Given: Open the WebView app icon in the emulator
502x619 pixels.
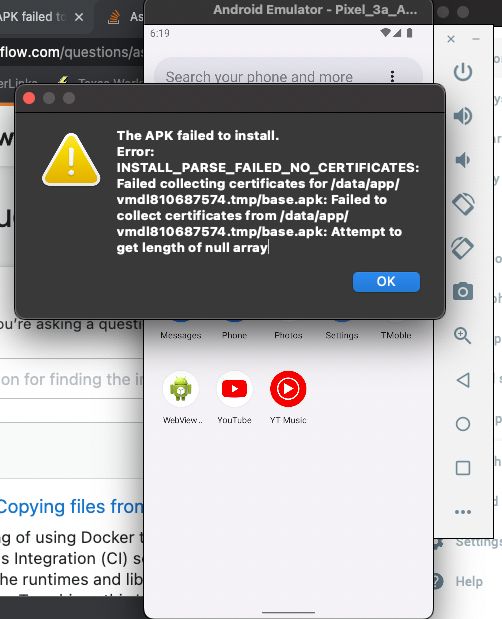Looking at the screenshot, I should click(181, 389).
